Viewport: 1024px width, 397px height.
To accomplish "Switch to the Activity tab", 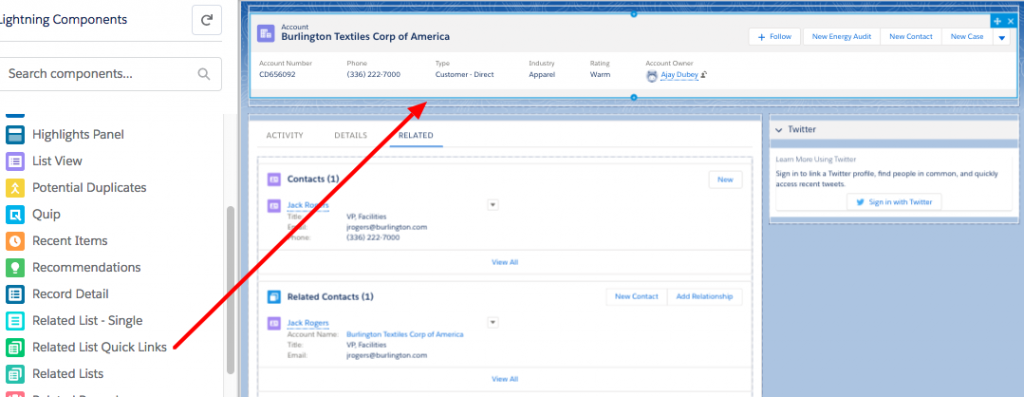I will pyautogui.click(x=285, y=136).
